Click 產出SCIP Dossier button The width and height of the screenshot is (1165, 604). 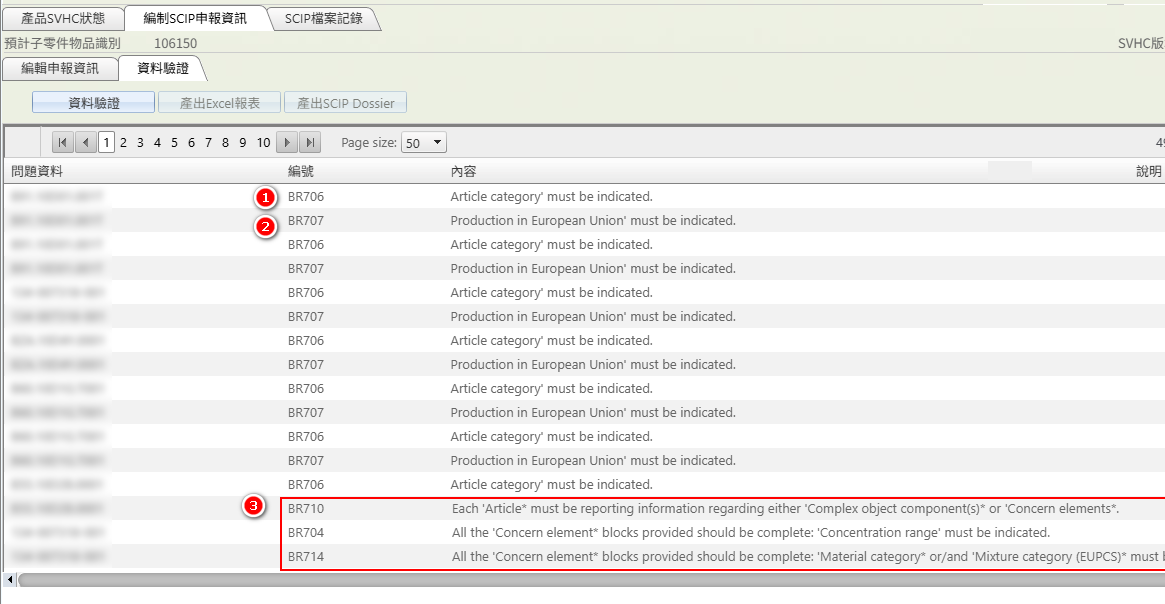[x=346, y=103]
